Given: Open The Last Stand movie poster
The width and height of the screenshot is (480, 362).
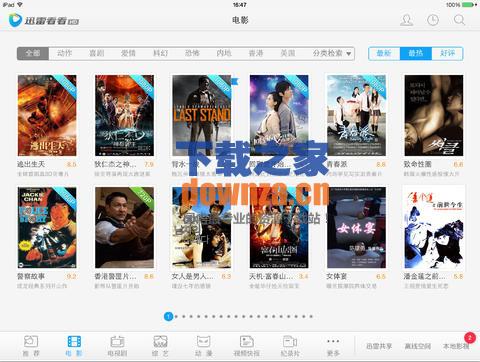Looking at the screenshot, I should point(202,115).
